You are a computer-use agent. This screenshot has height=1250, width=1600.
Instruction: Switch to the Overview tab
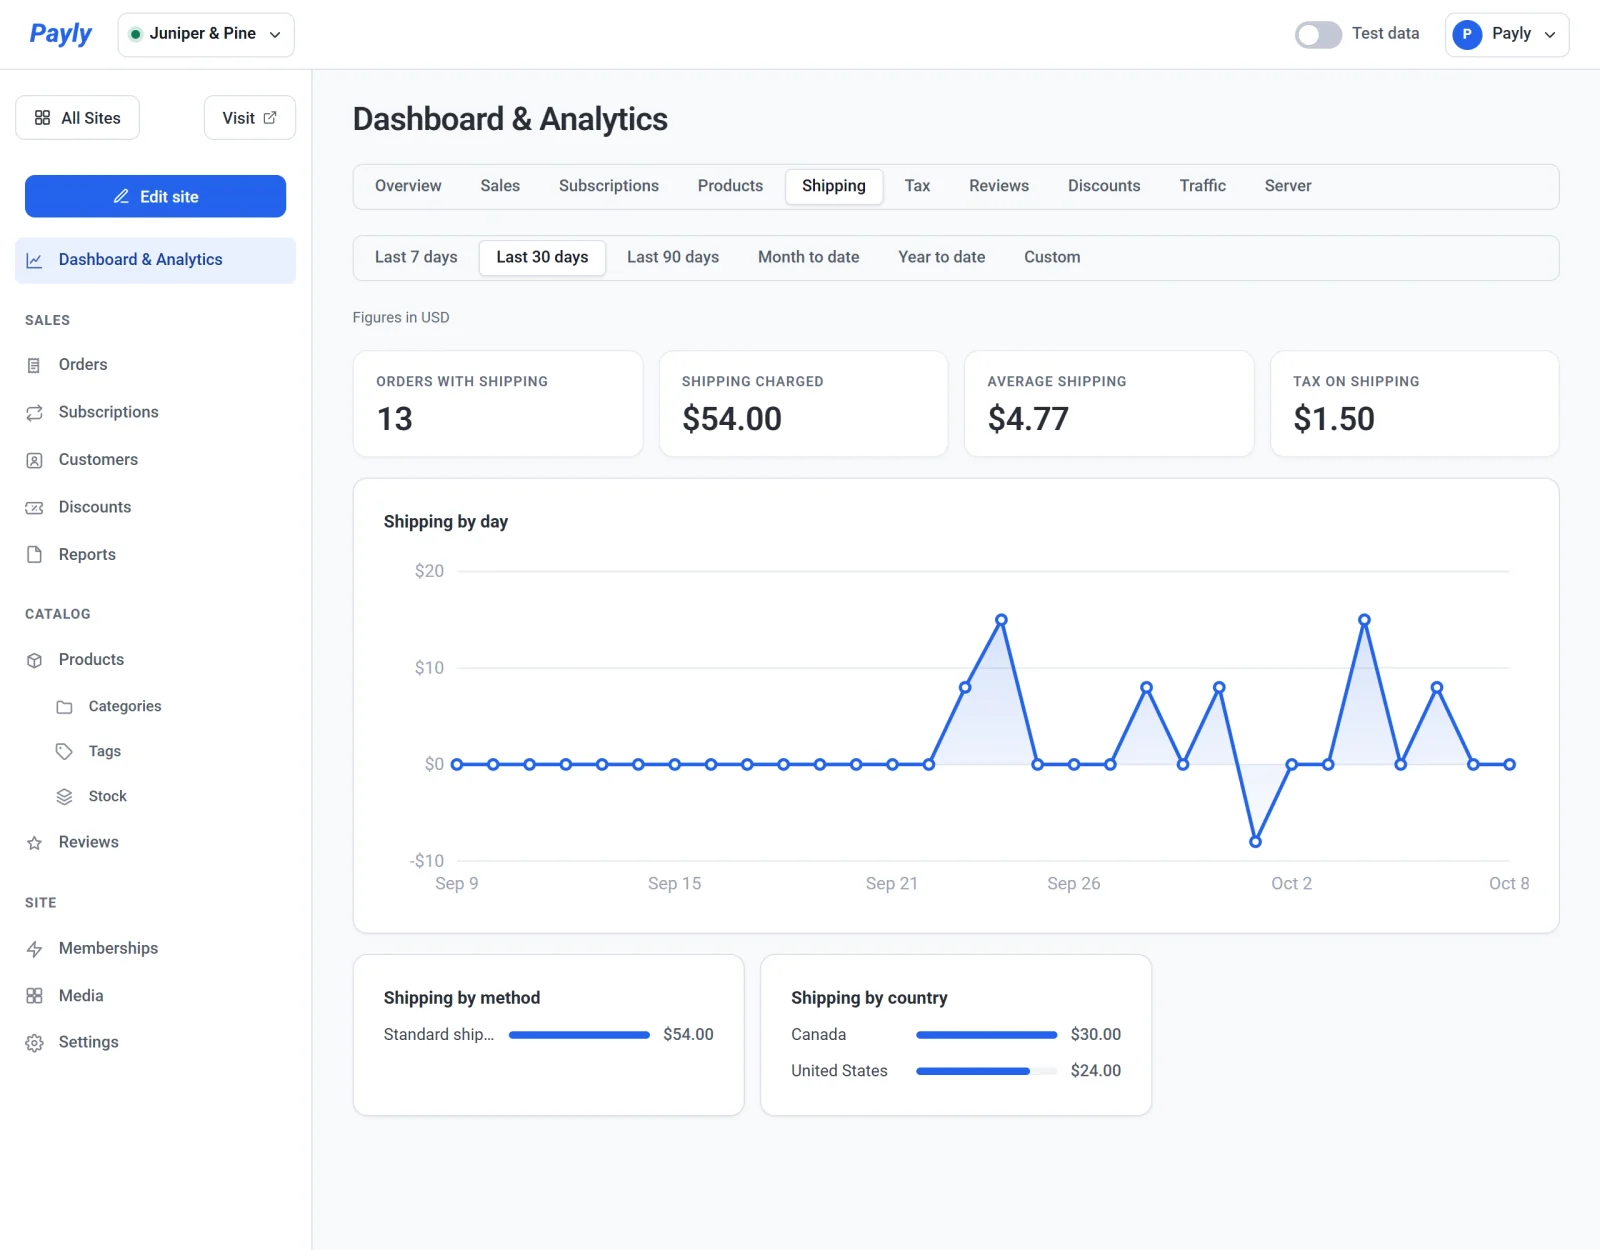click(408, 186)
